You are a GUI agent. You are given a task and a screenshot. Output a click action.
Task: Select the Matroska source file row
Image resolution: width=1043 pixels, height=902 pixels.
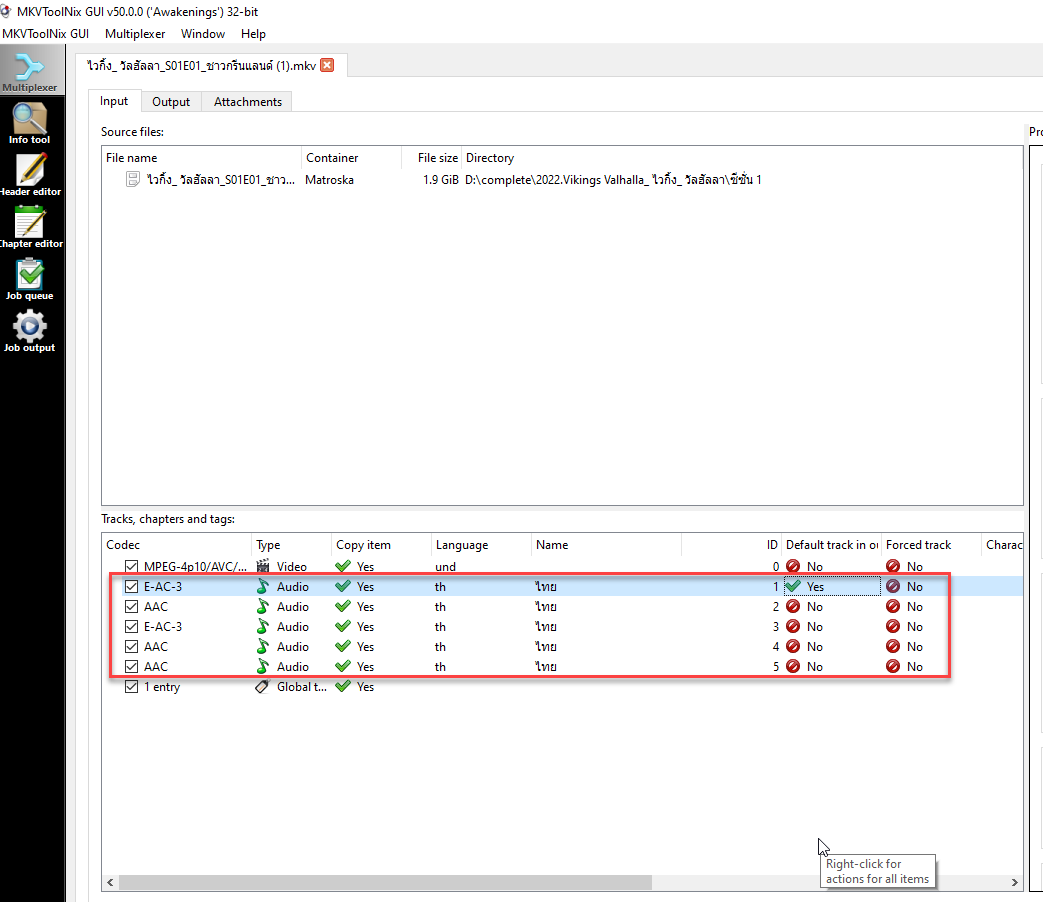[562, 180]
